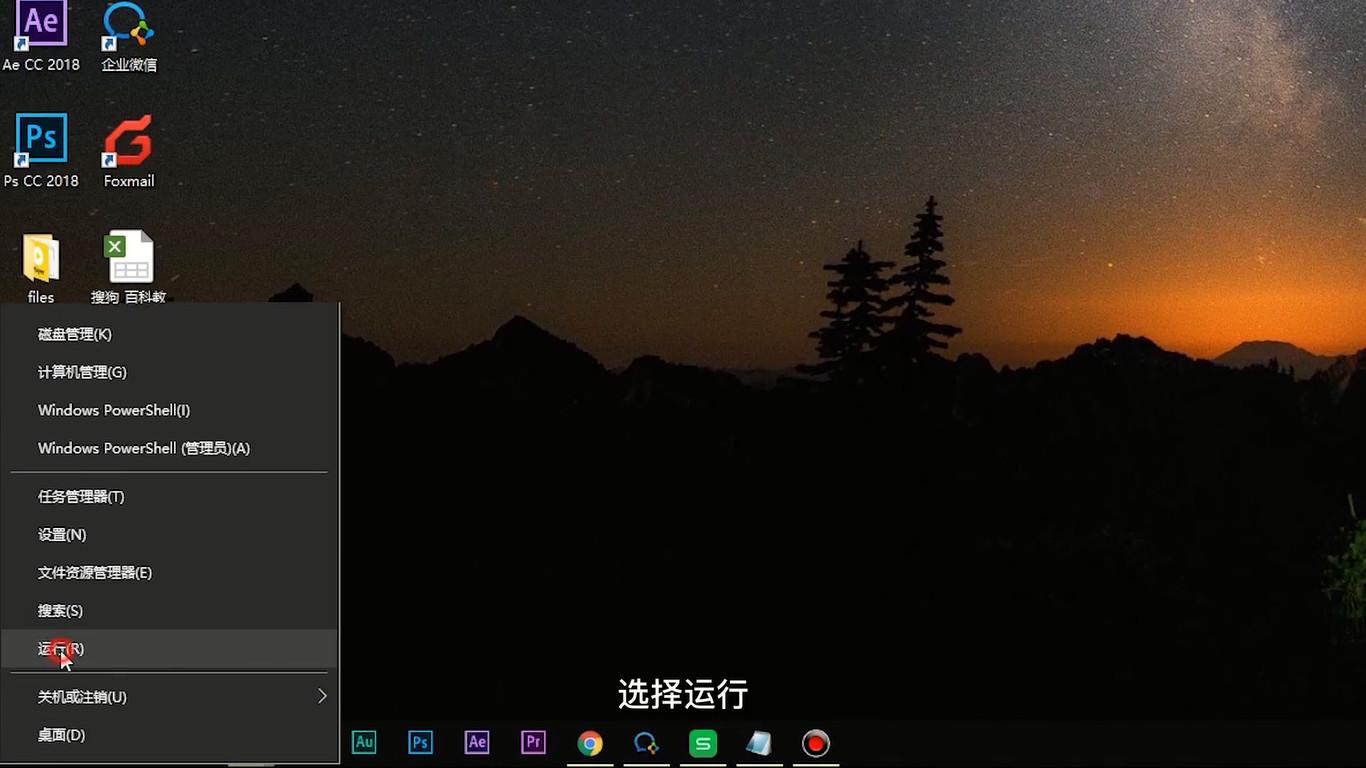Select the files folder on desktop

[x=41, y=267]
